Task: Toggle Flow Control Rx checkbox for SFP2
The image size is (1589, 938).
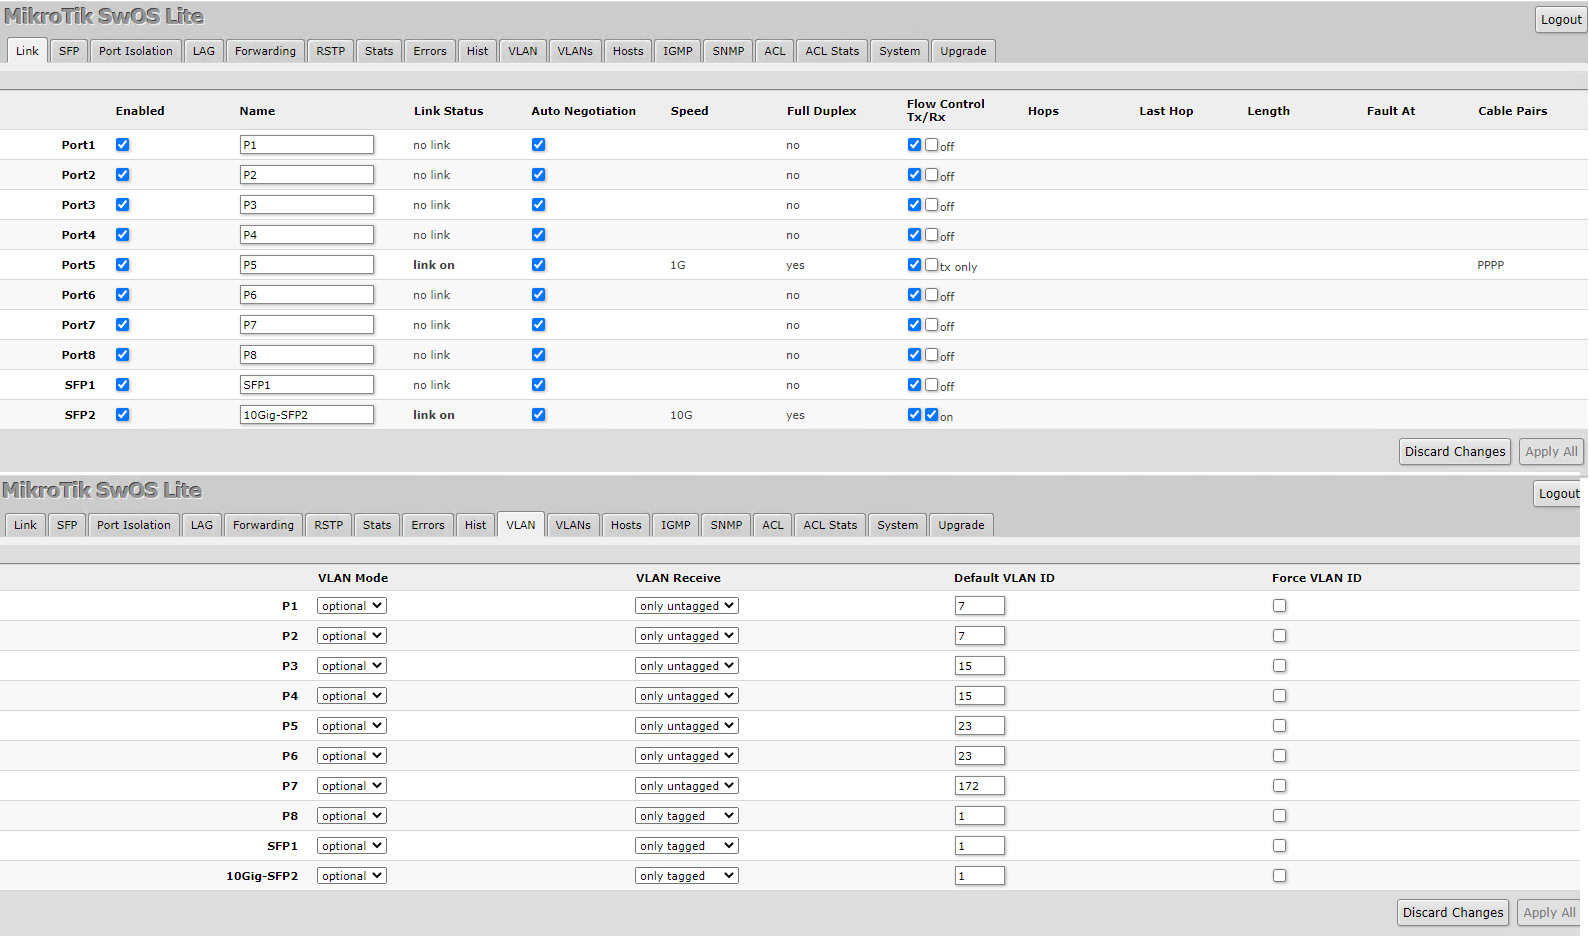Action: [931, 415]
